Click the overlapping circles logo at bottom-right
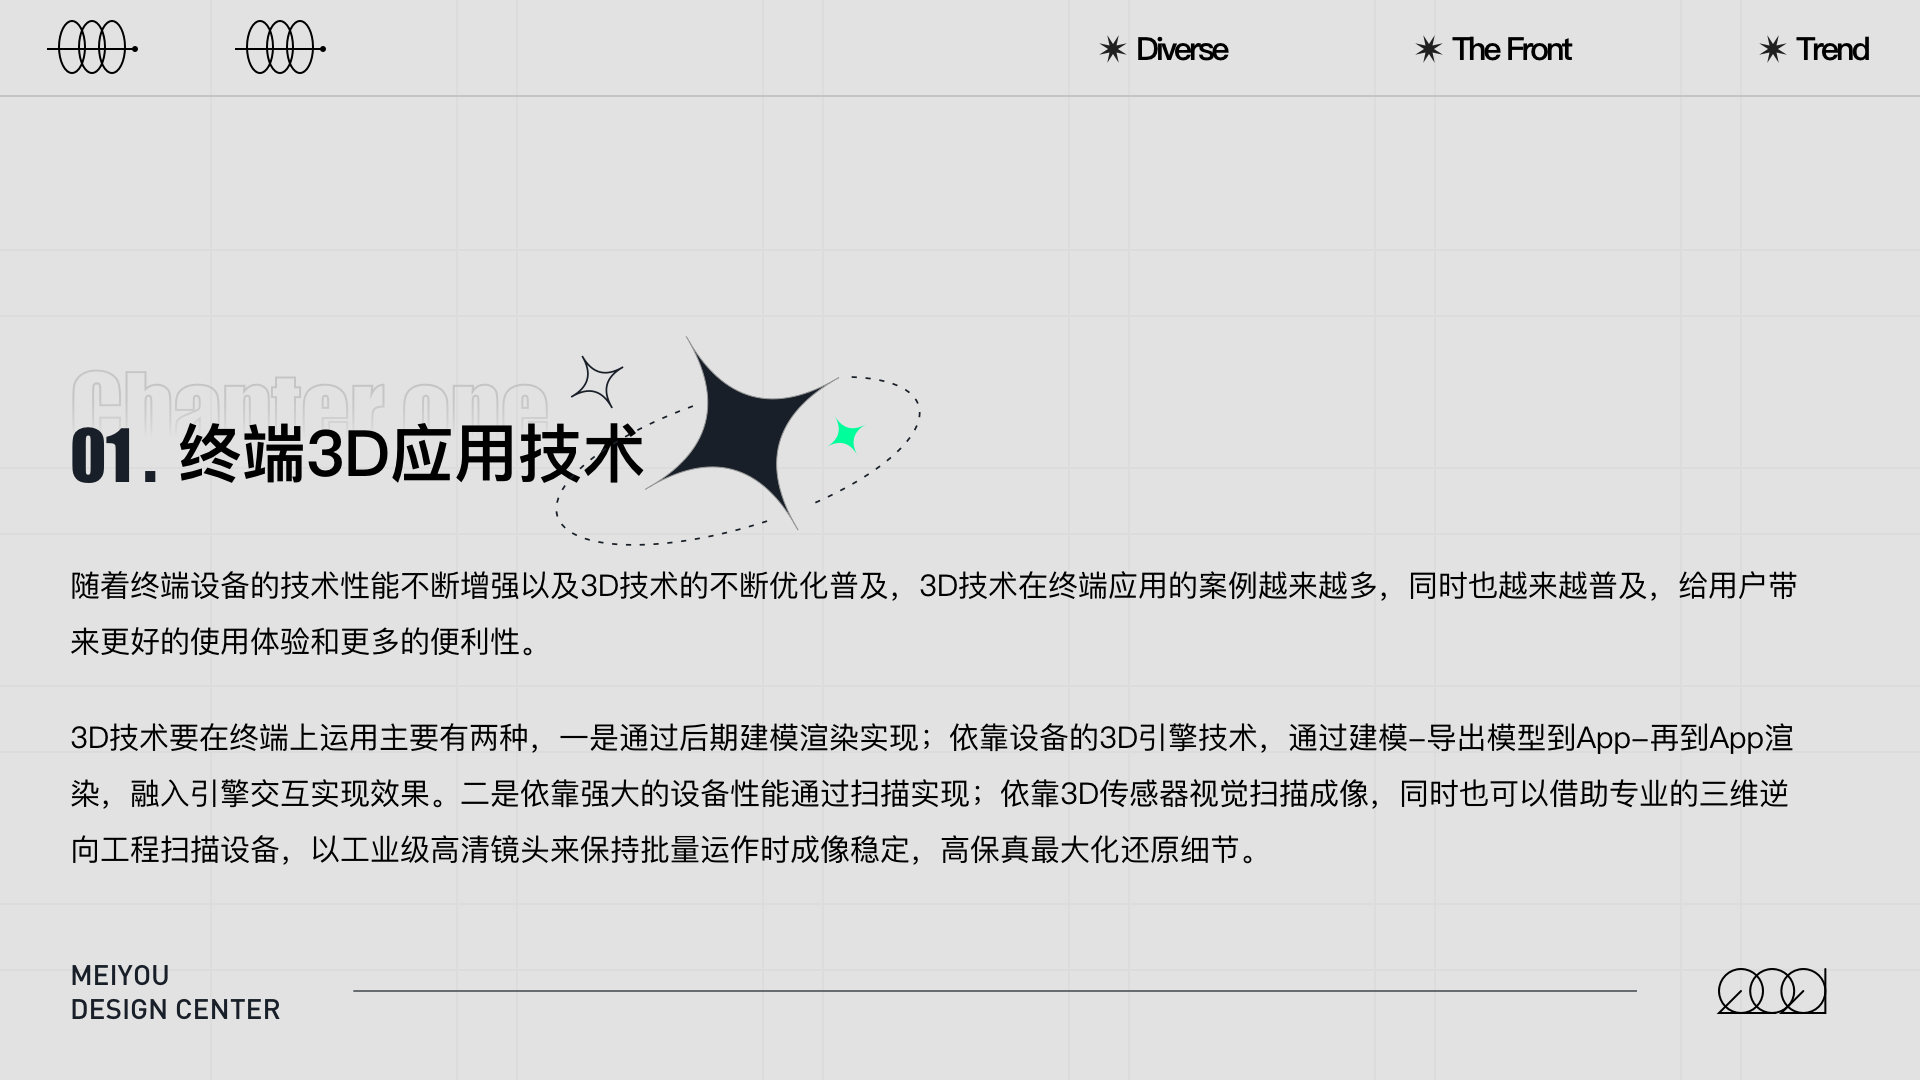 1771,991
